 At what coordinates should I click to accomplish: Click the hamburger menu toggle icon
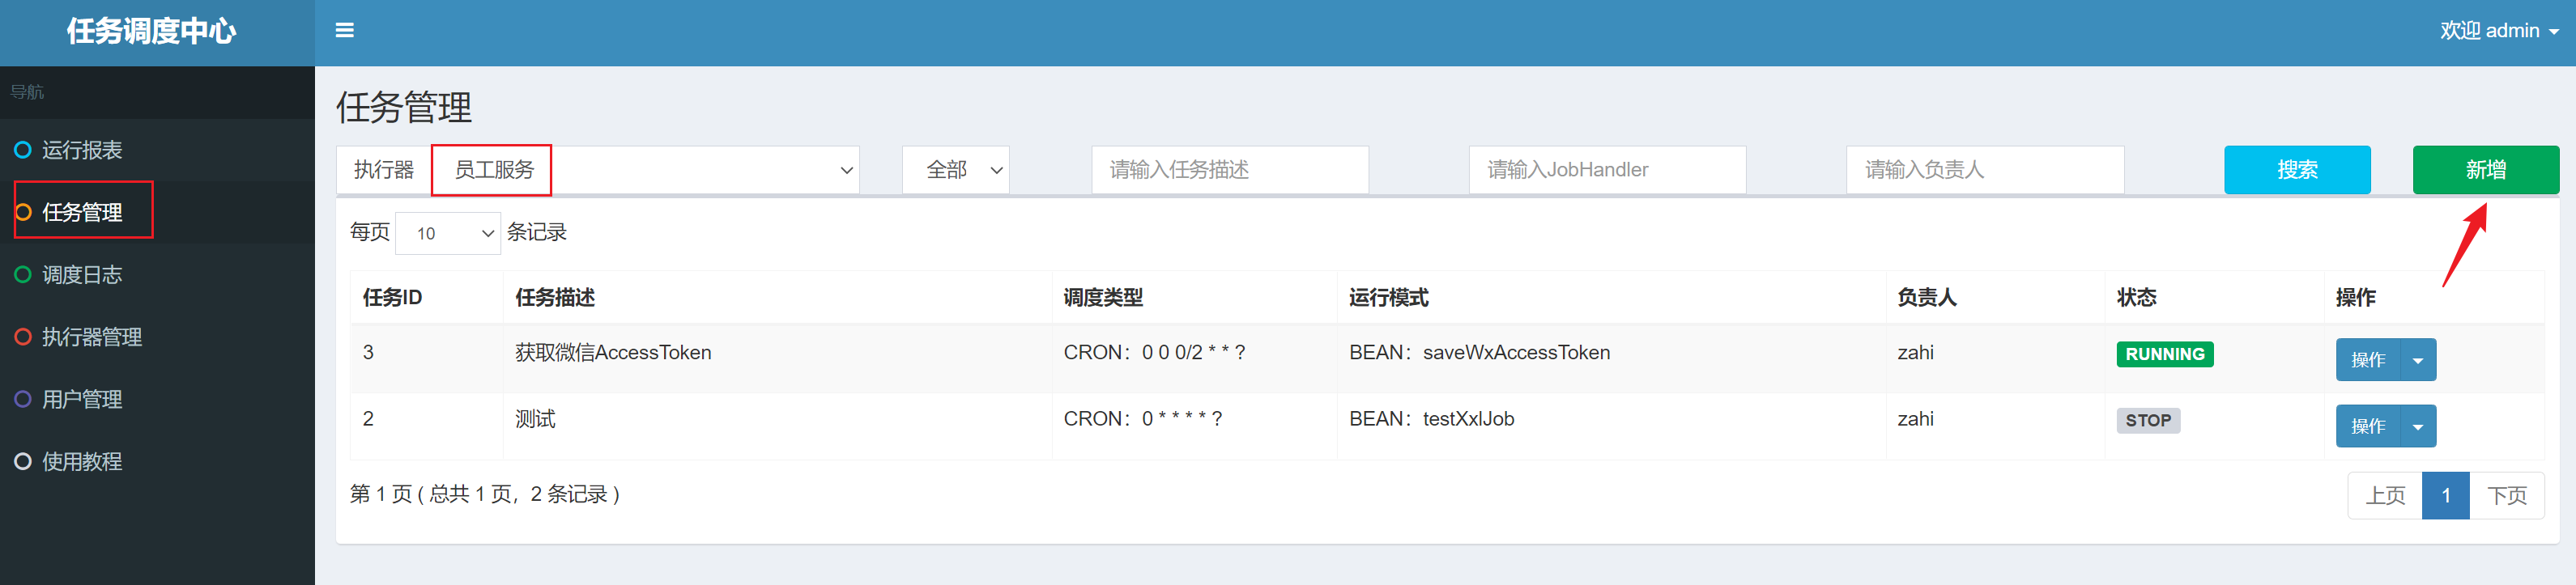coord(344,31)
